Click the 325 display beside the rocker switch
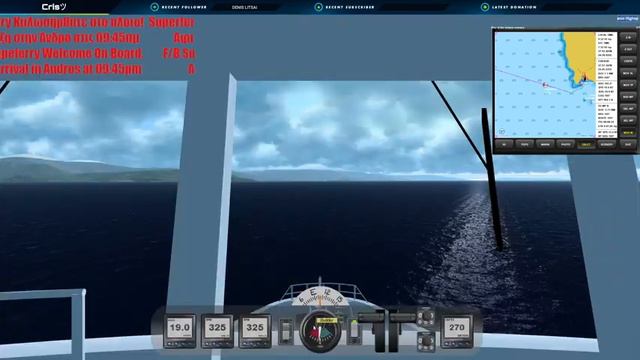The image size is (640, 360). click(x=255, y=331)
